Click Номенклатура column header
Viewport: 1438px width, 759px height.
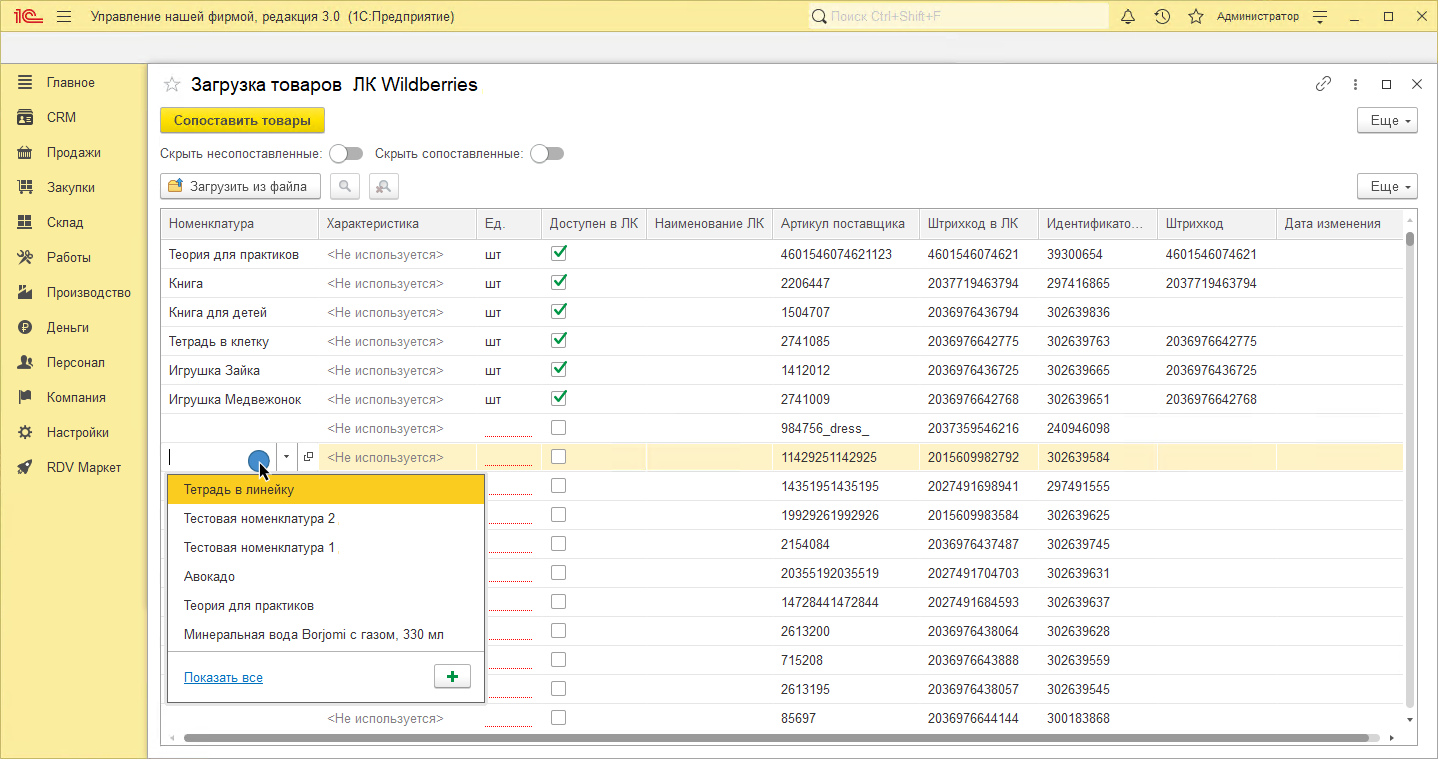tap(240, 224)
